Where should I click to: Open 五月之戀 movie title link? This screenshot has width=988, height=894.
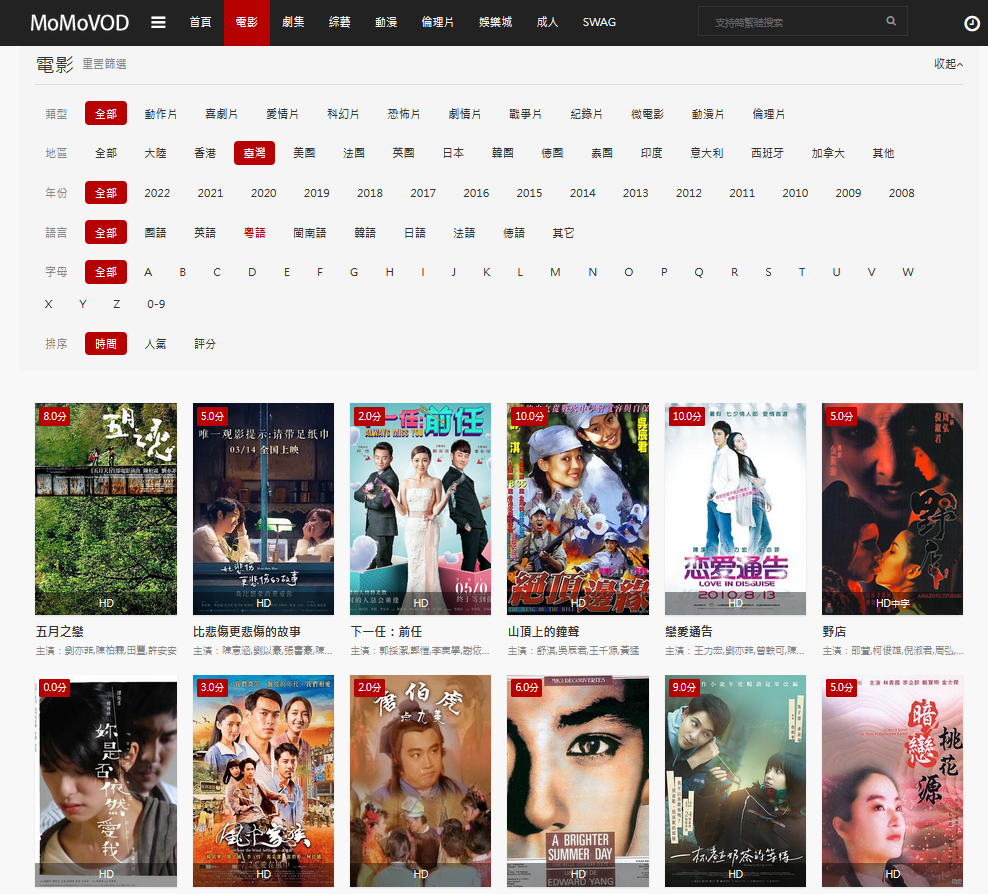click(x=60, y=632)
